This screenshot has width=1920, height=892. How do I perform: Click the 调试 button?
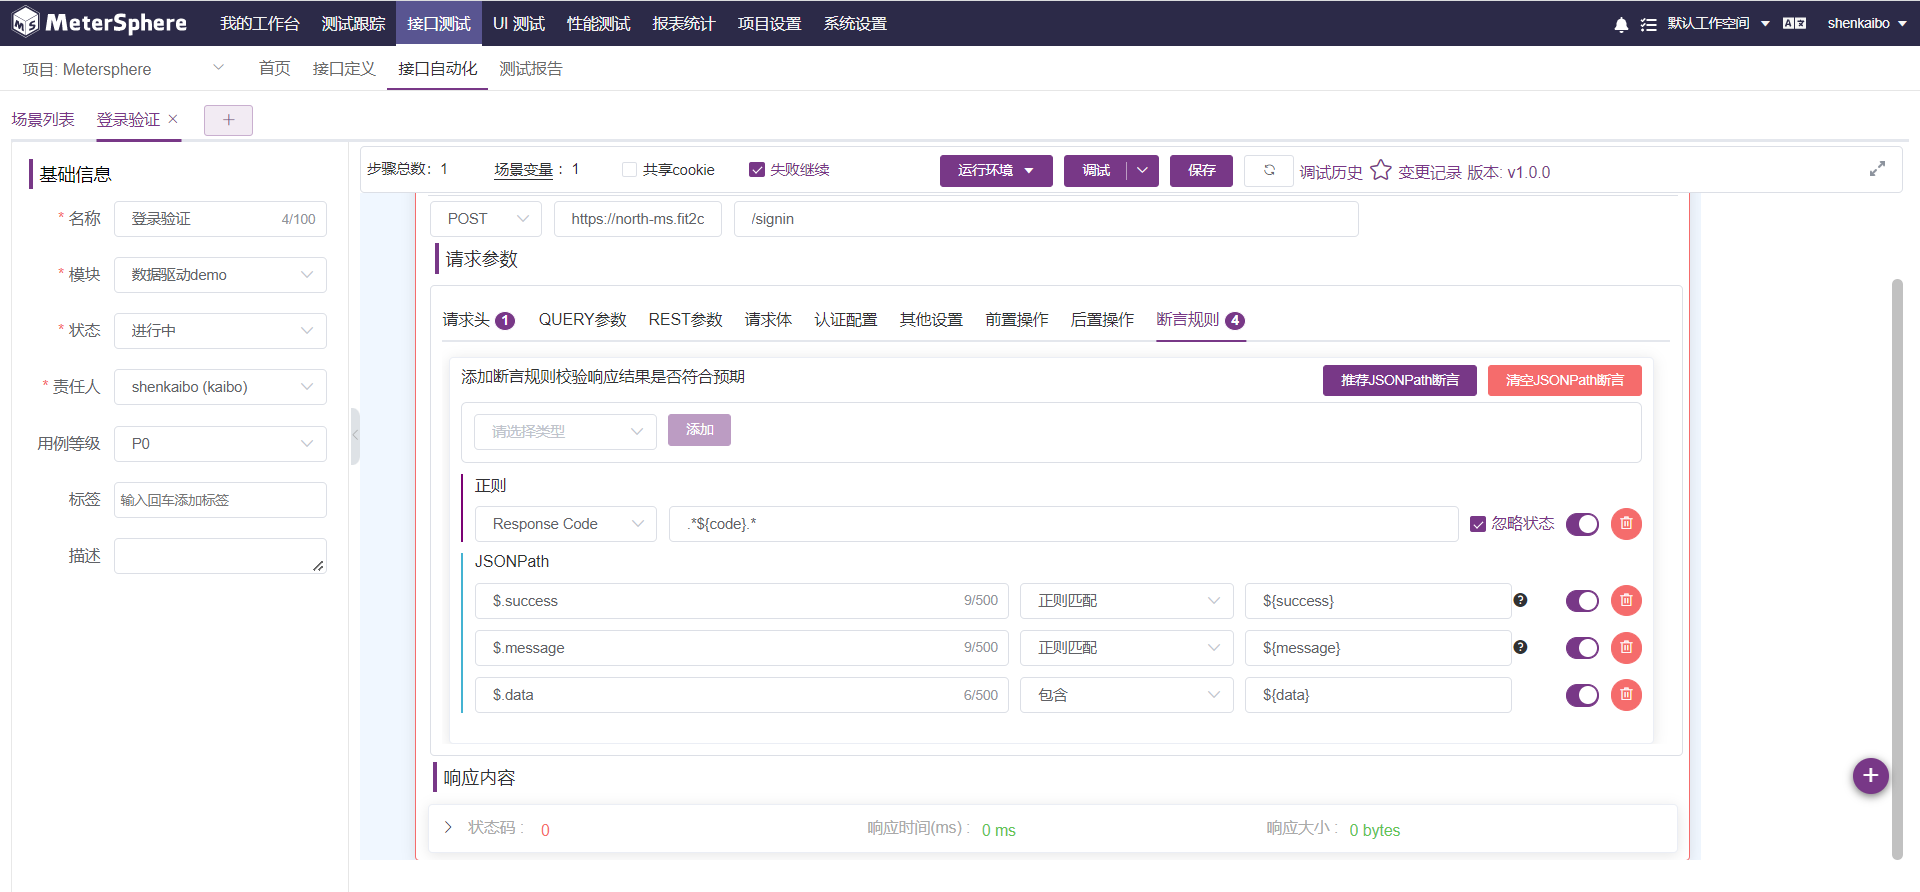tap(1096, 170)
